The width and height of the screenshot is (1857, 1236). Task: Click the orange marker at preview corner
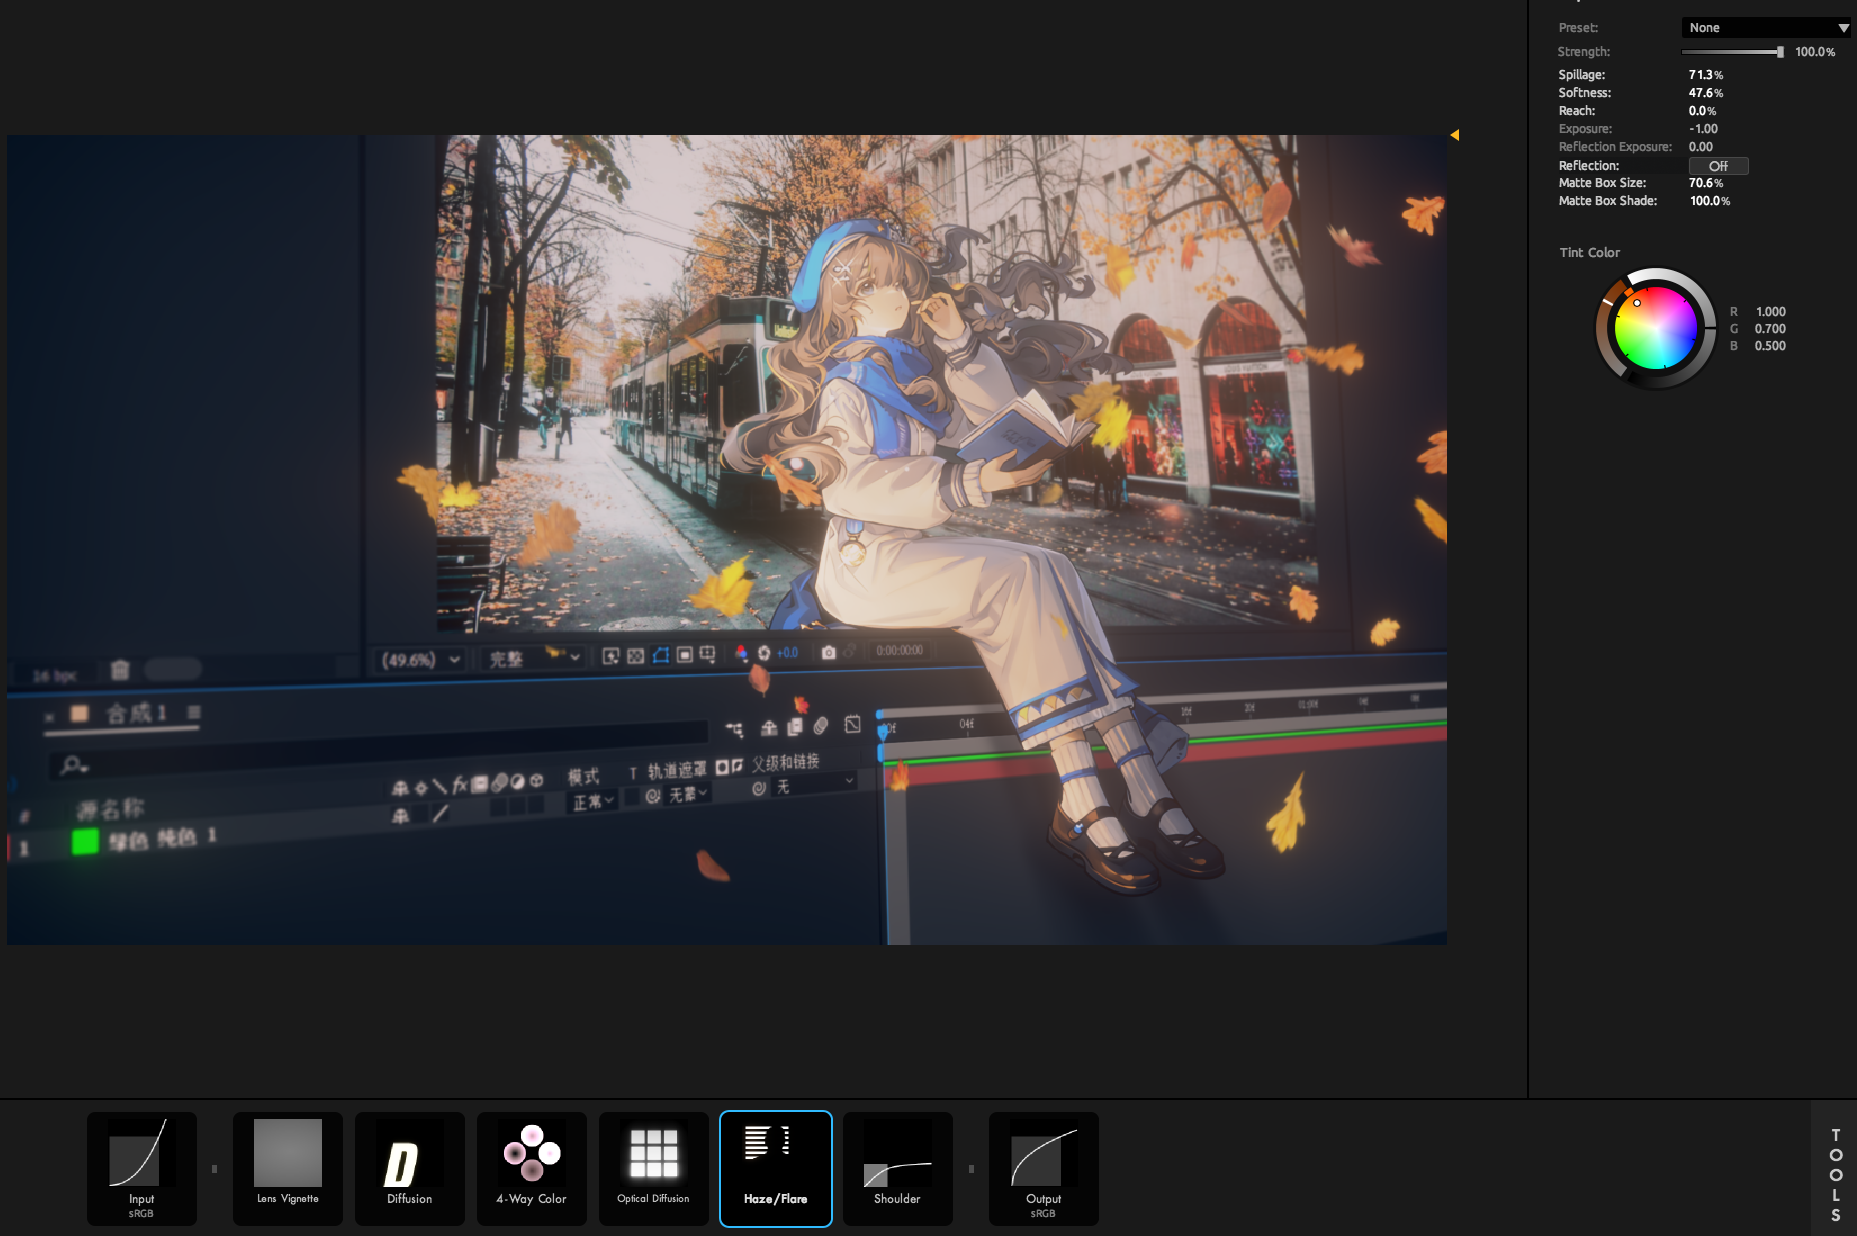[1455, 135]
